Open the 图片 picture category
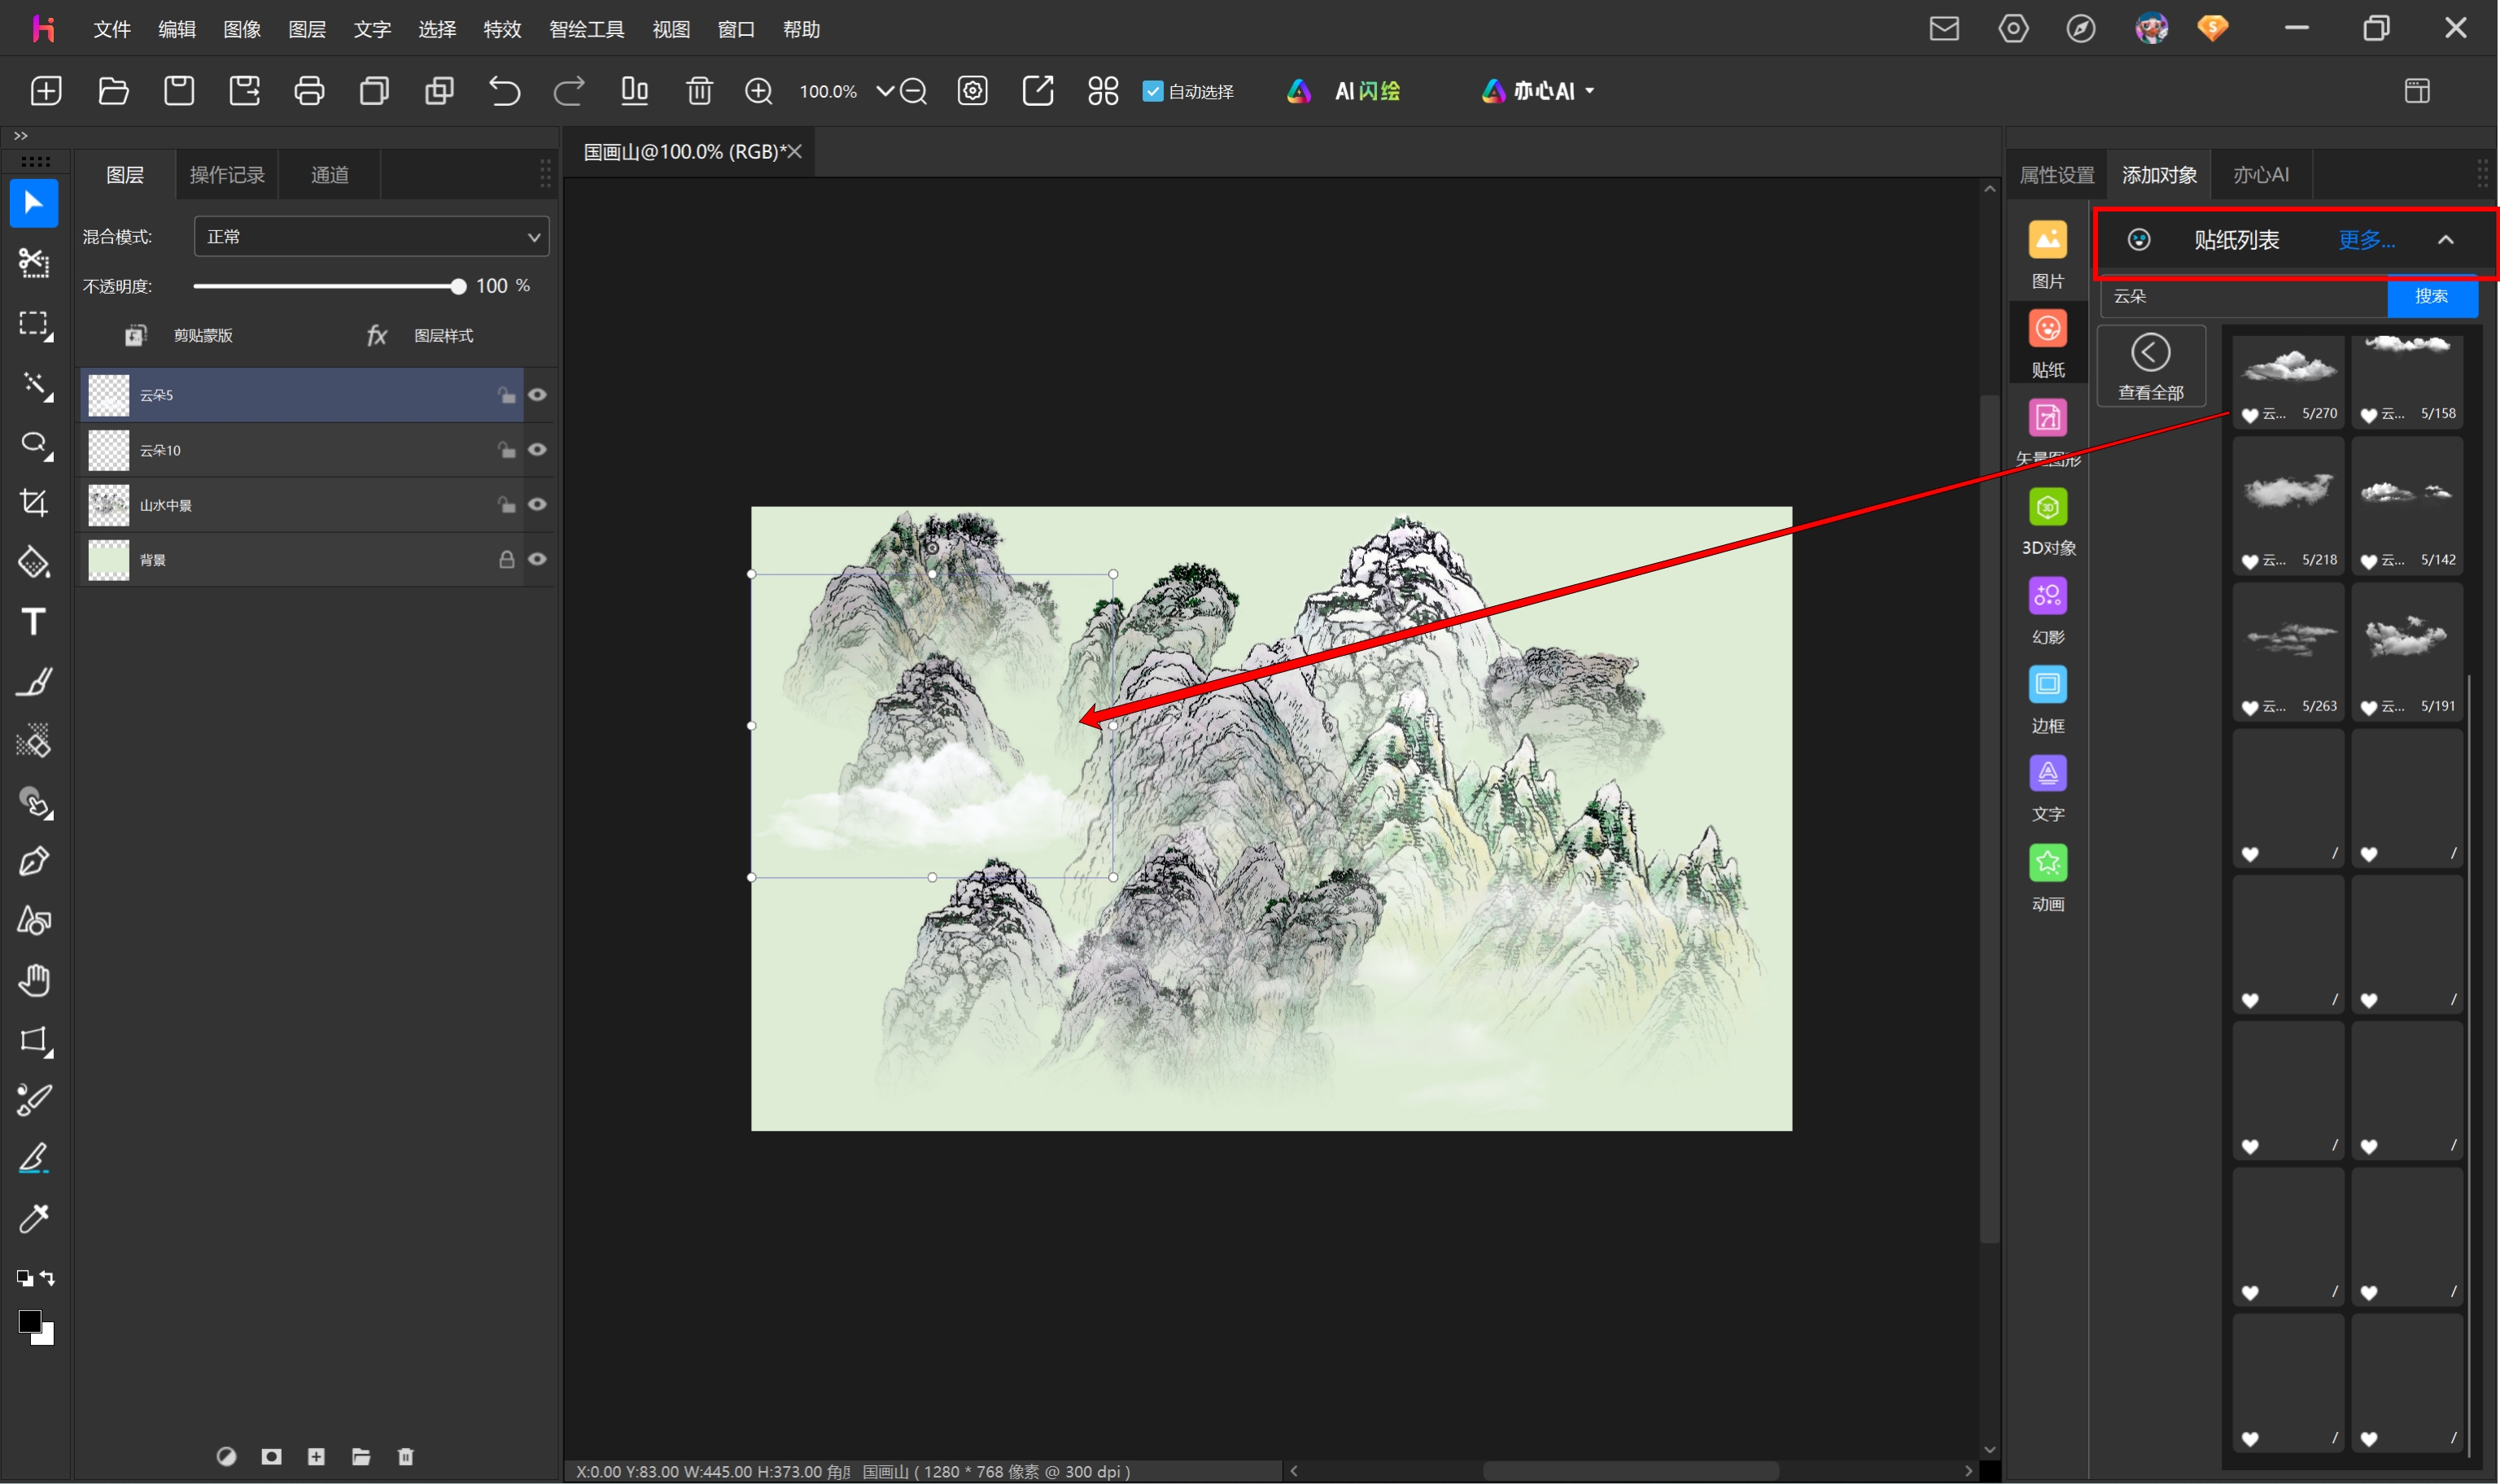 (2048, 255)
